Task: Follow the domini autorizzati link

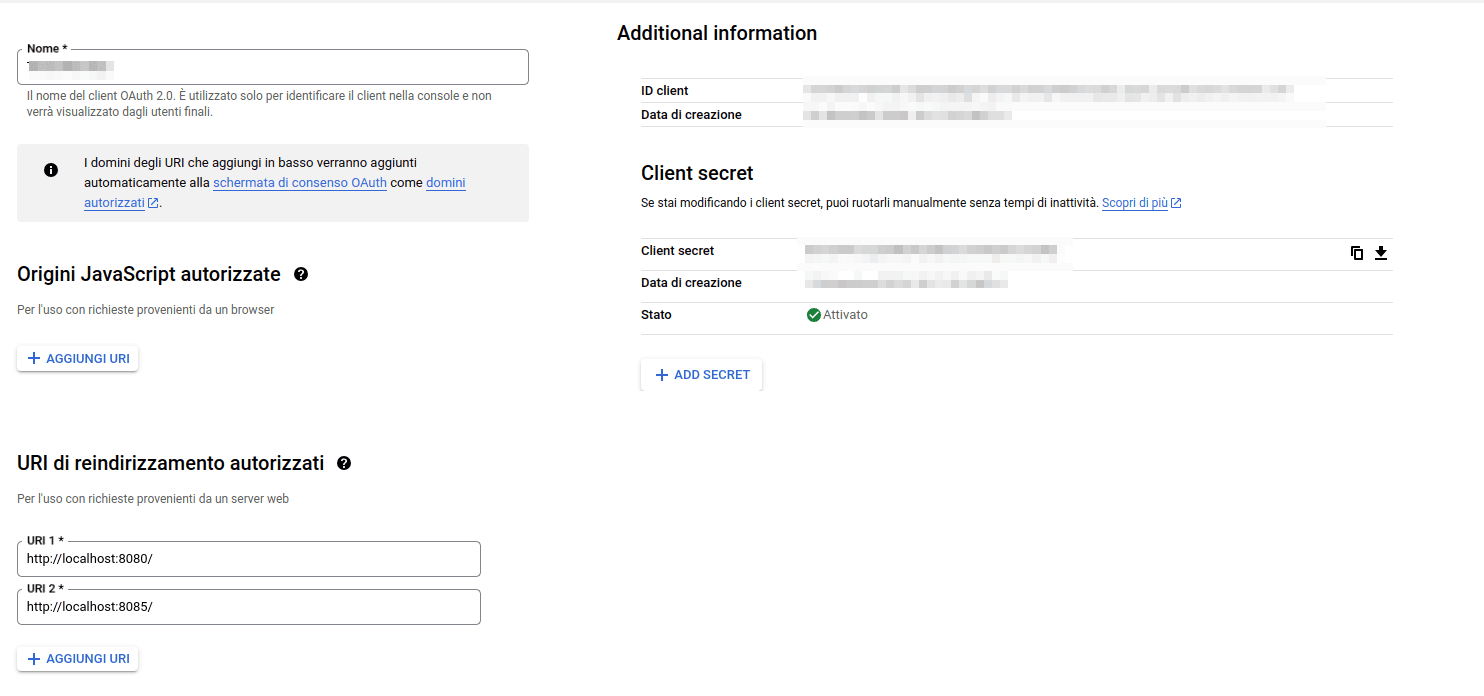Action: [445, 183]
